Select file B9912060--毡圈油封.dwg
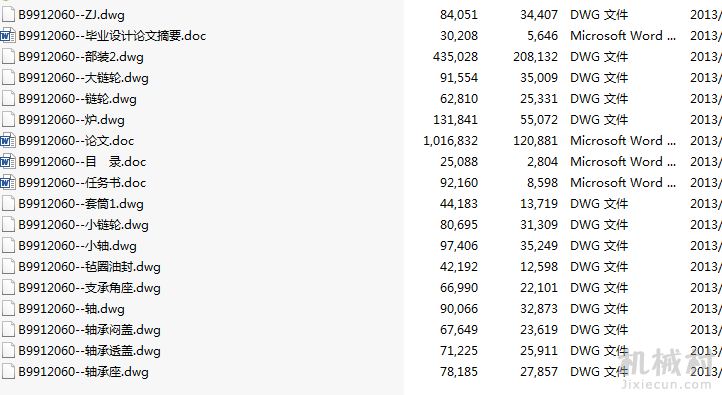 click(x=89, y=267)
